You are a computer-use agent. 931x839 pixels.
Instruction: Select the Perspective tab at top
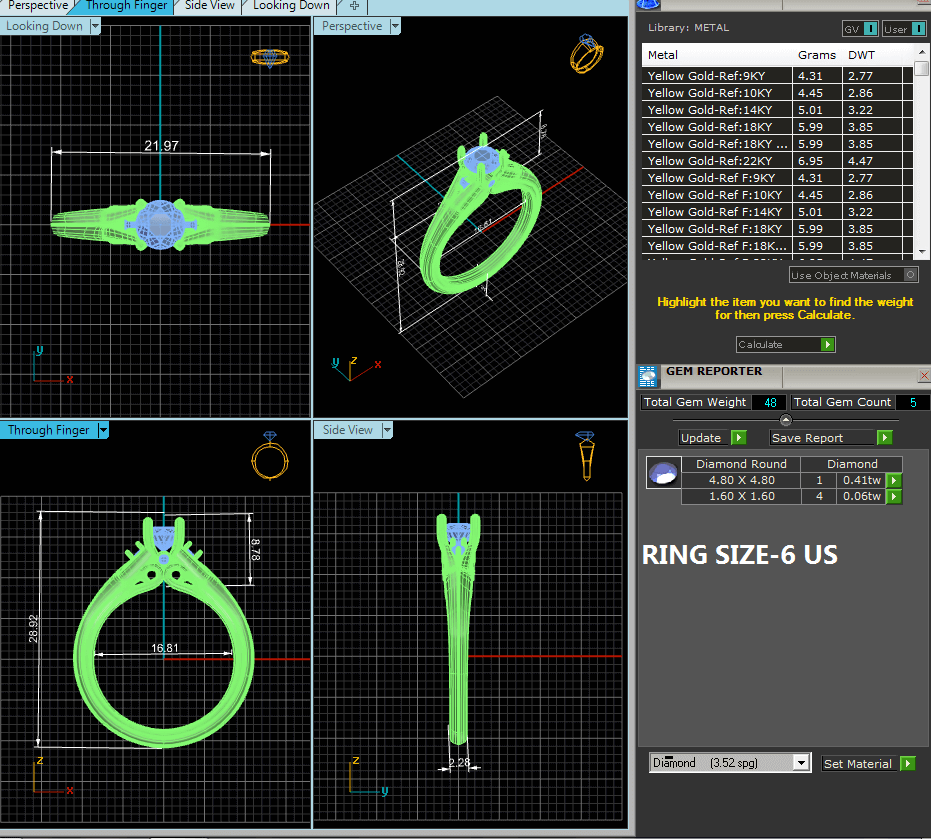click(x=37, y=6)
